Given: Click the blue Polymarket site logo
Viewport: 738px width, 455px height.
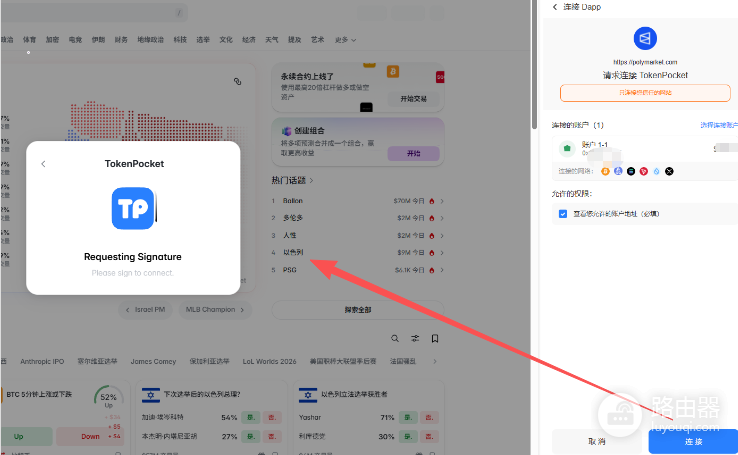Looking at the screenshot, I should click(645, 38).
